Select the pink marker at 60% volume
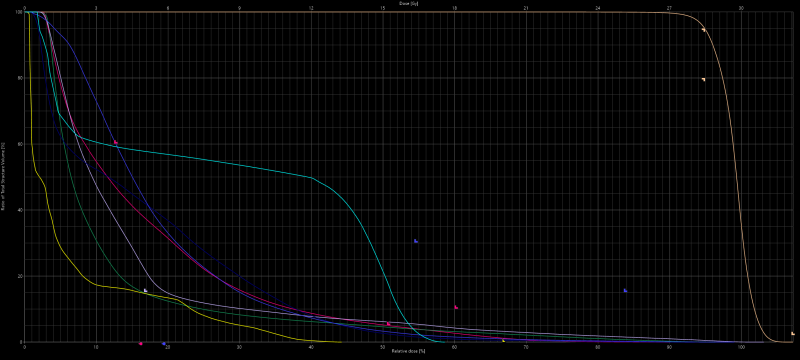Viewport: 800px width, 360px height. [x=116, y=142]
